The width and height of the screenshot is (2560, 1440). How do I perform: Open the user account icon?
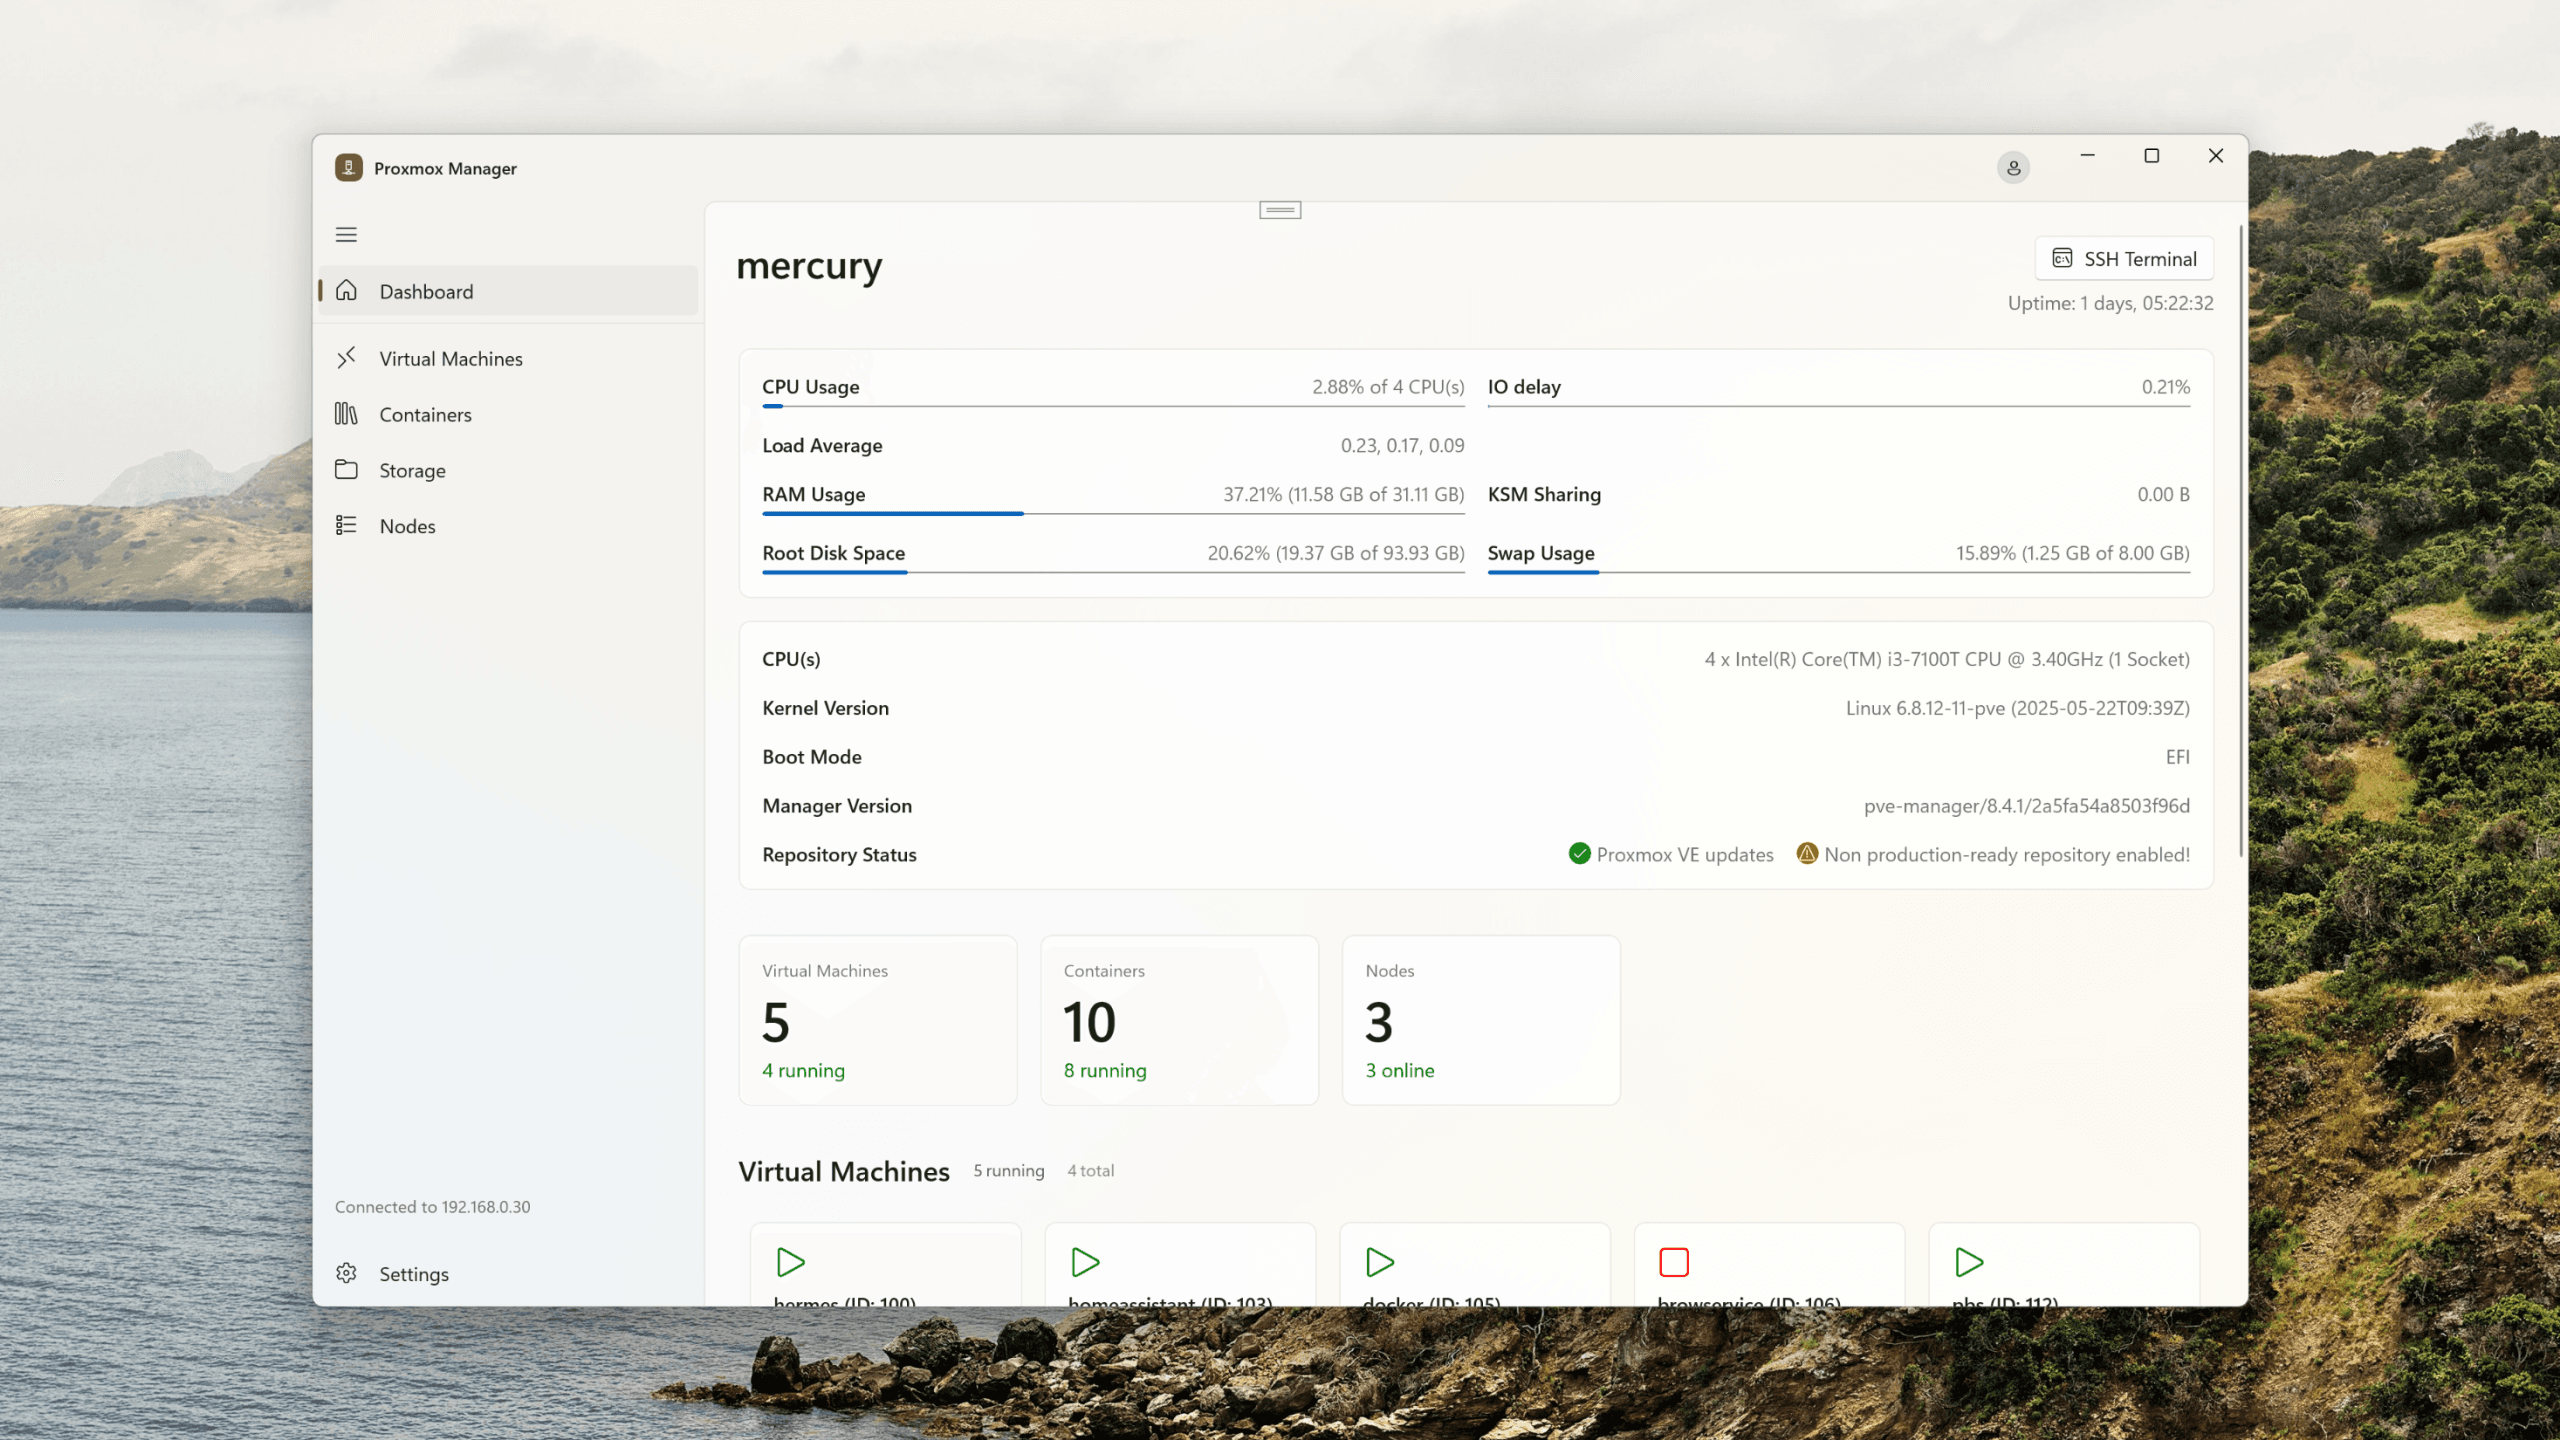[2013, 168]
